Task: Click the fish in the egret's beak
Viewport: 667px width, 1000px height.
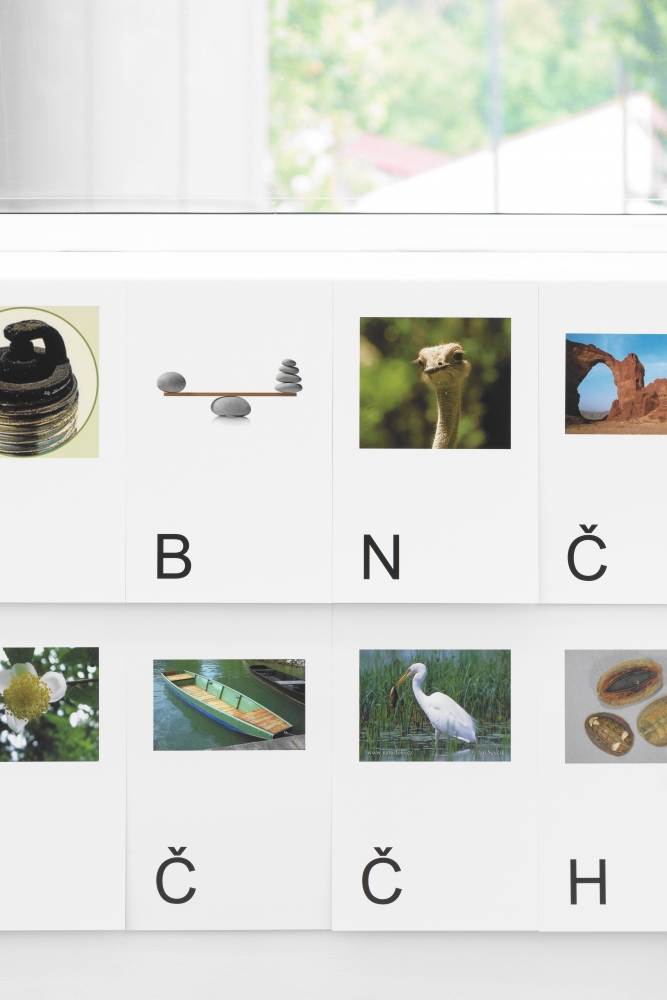Action: tap(395, 696)
